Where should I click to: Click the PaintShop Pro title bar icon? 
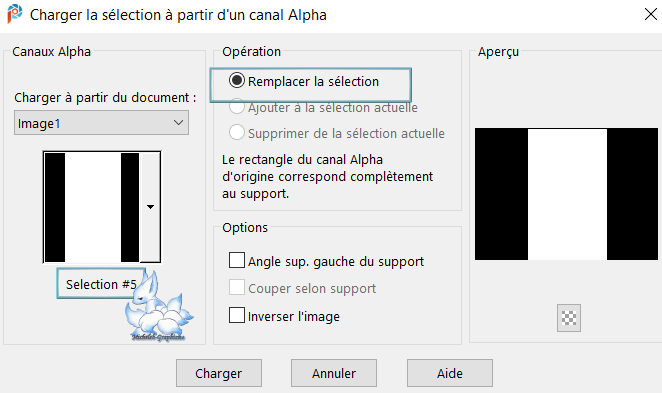click(14, 14)
